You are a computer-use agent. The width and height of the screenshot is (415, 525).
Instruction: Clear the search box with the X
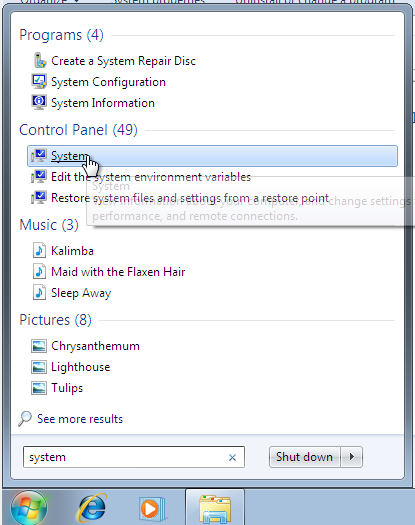(232, 457)
